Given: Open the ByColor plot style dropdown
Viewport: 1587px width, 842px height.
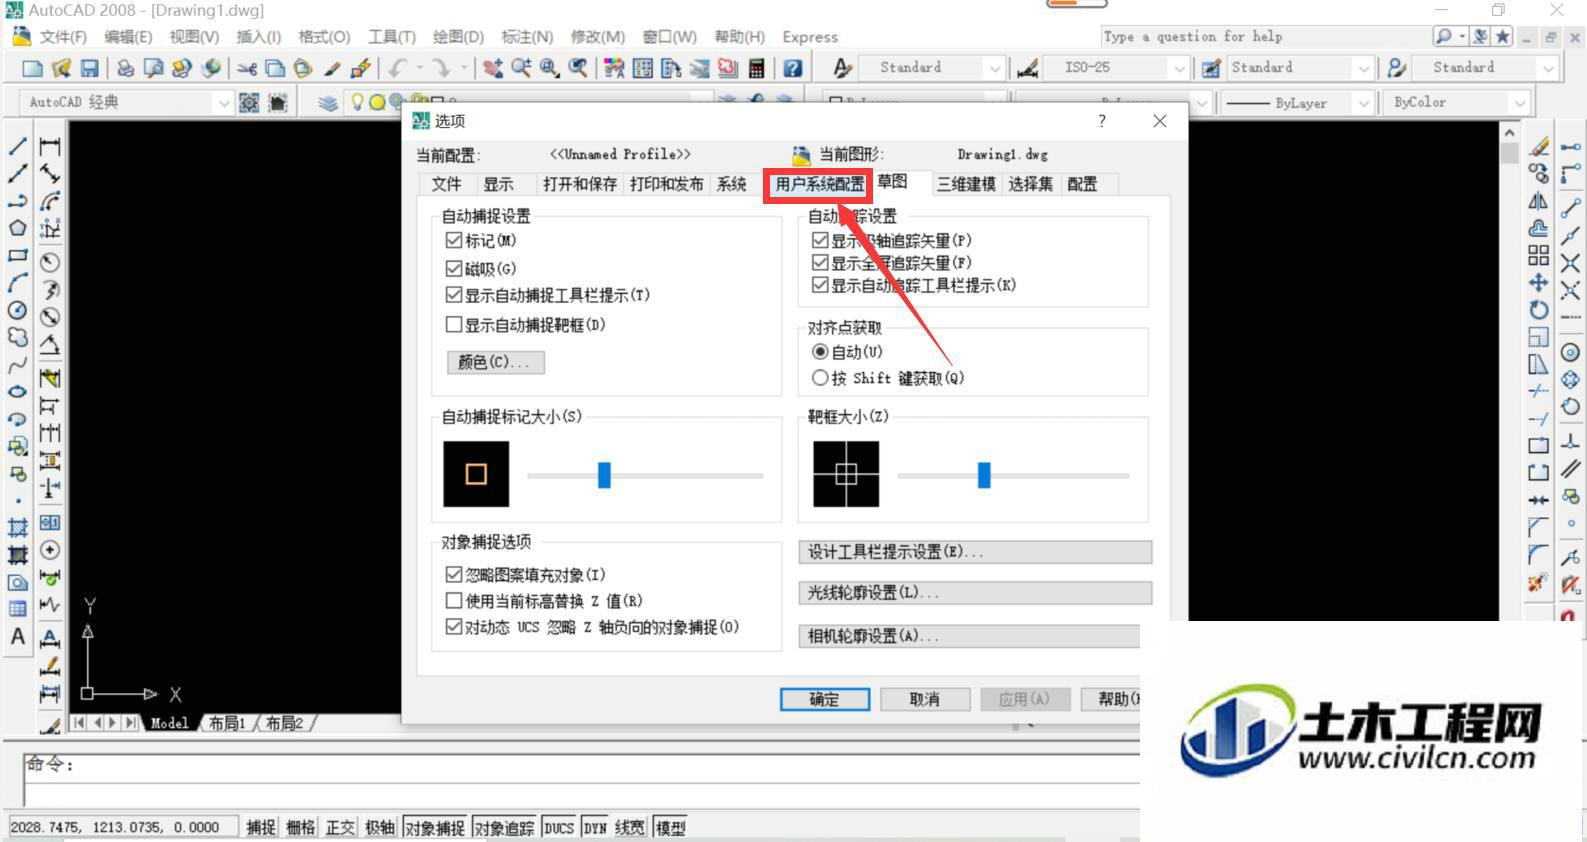Looking at the screenshot, I should tap(1520, 103).
